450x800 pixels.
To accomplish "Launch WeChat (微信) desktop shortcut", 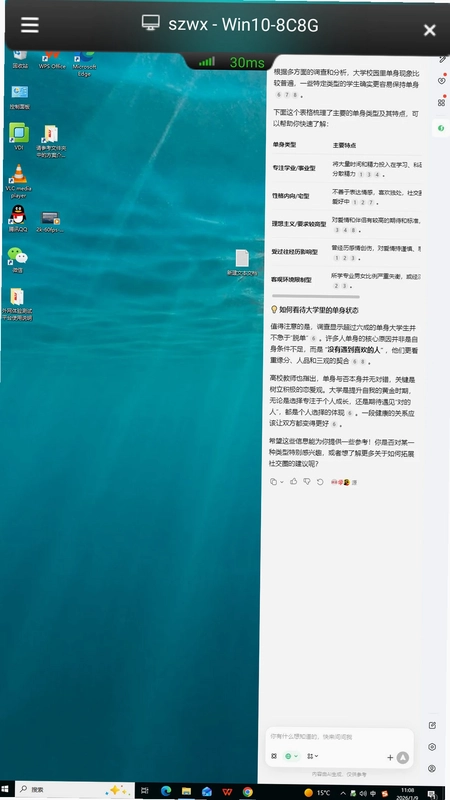I will pyautogui.click(x=17, y=260).
